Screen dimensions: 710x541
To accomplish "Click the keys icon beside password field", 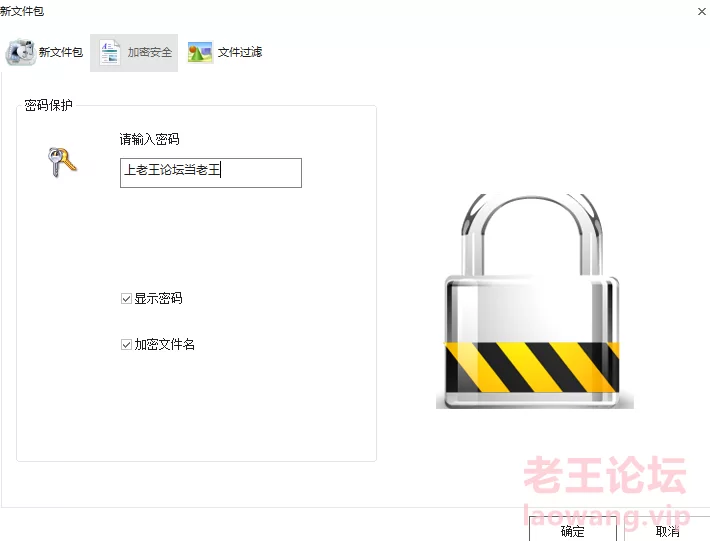I will coord(62,162).
